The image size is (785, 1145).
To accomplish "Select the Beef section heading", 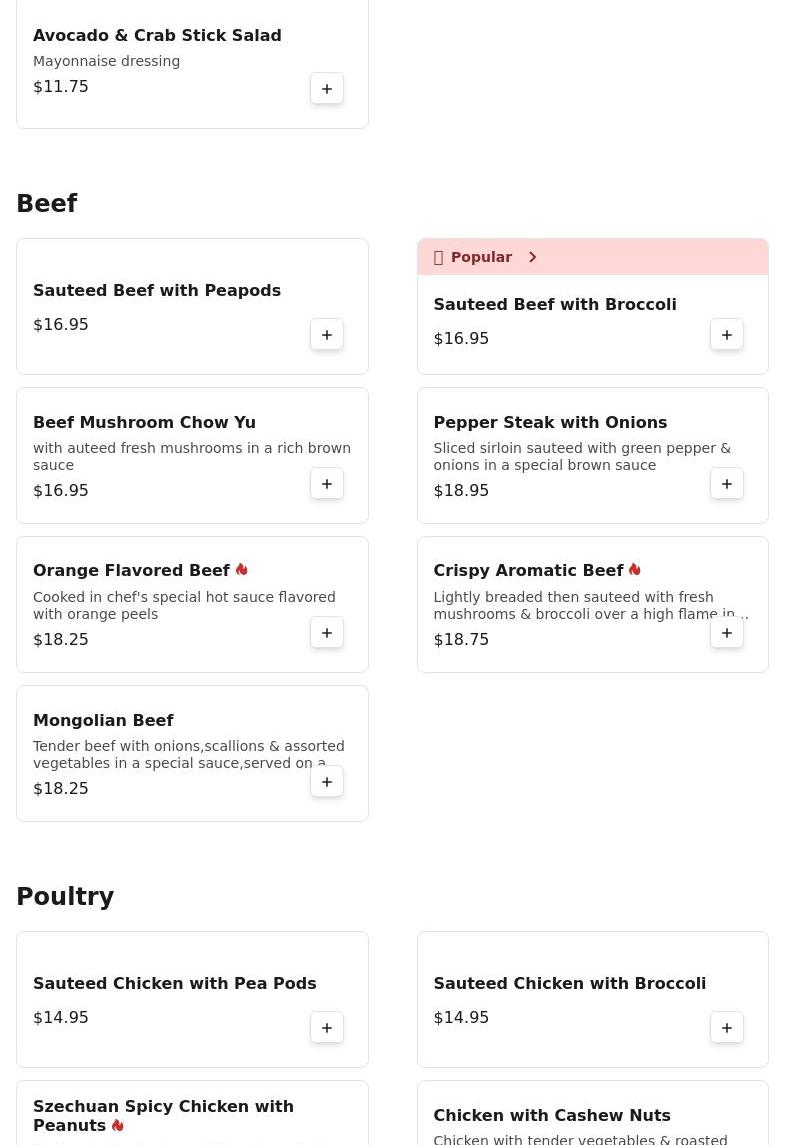I will [x=47, y=204].
